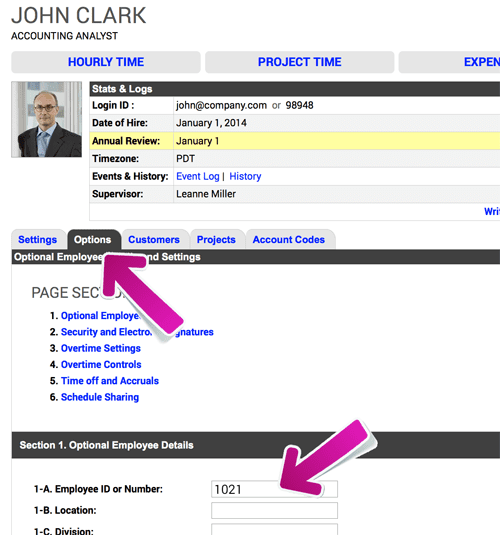
Task: Open the PROJECT TIME section
Action: (x=299, y=62)
